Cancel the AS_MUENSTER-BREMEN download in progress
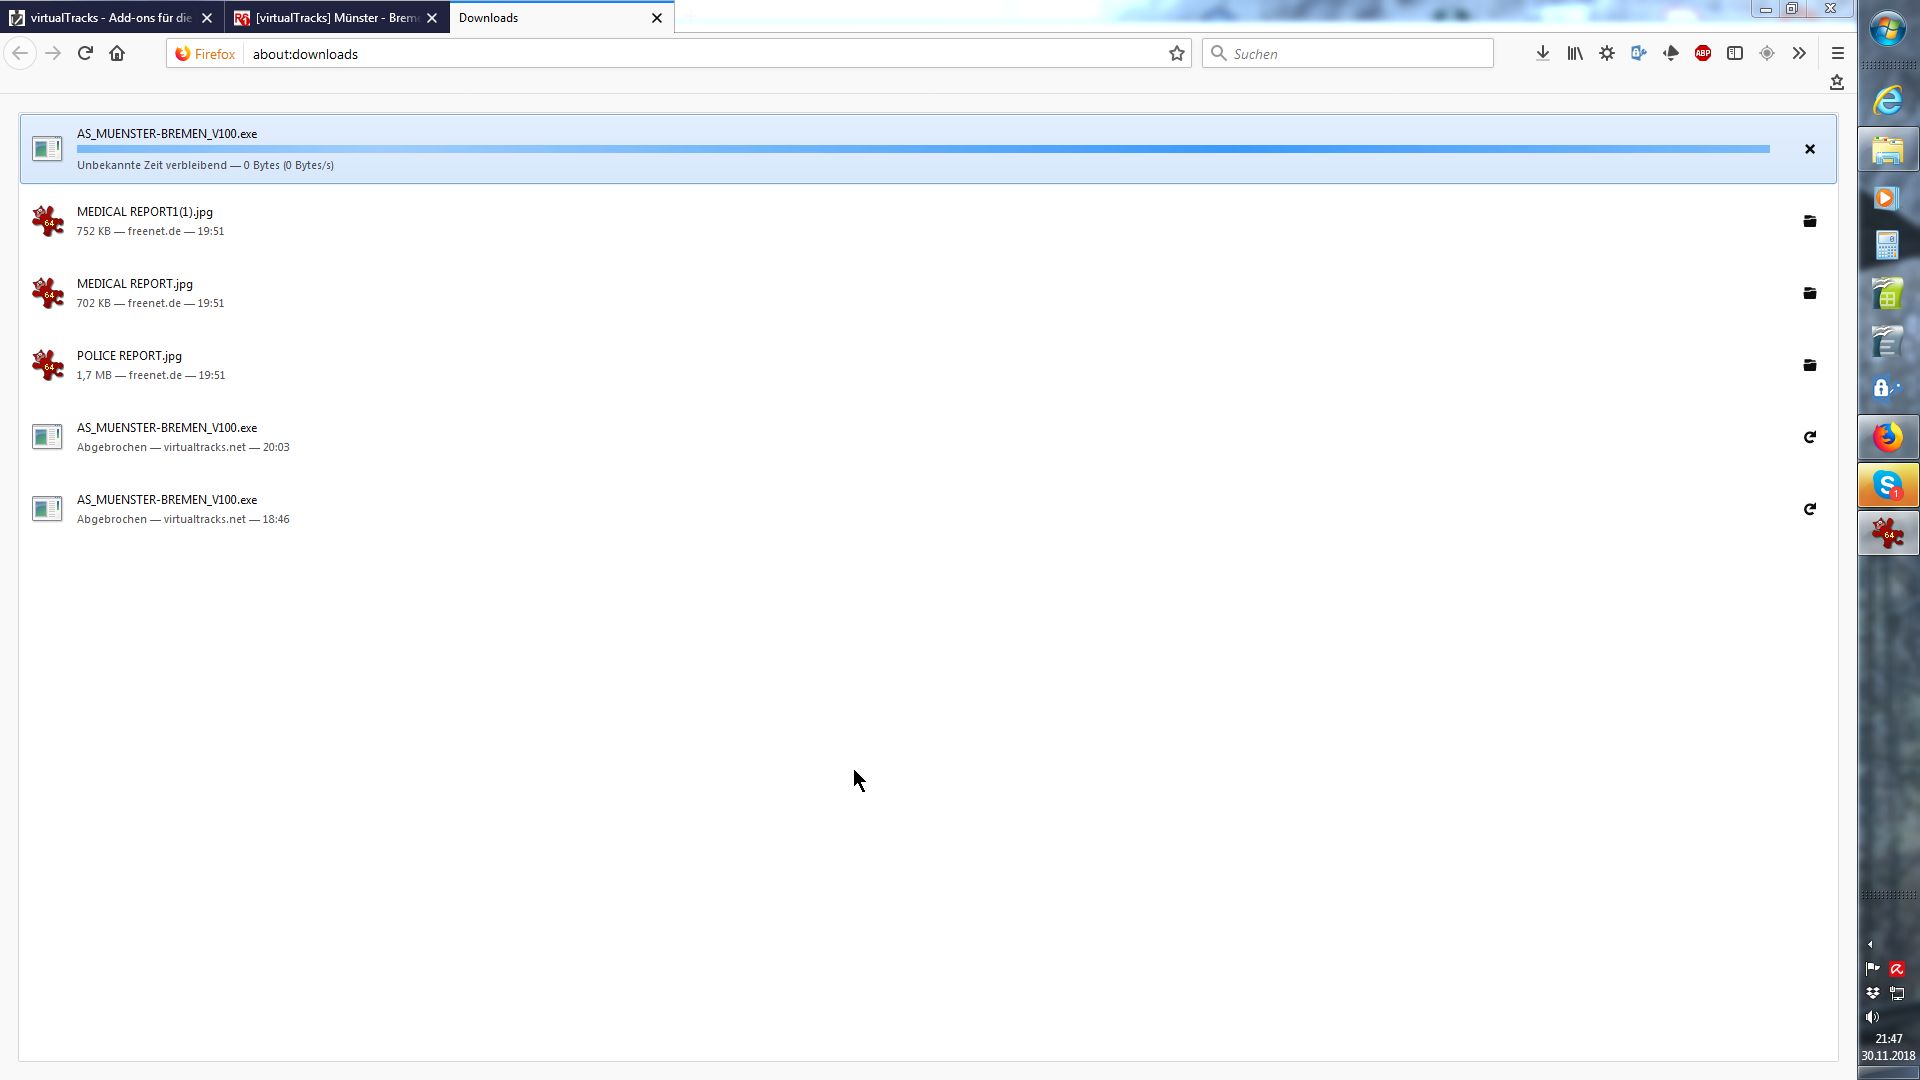The height and width of the screenshot is (1080, 1920). [x=1809, y=149]
